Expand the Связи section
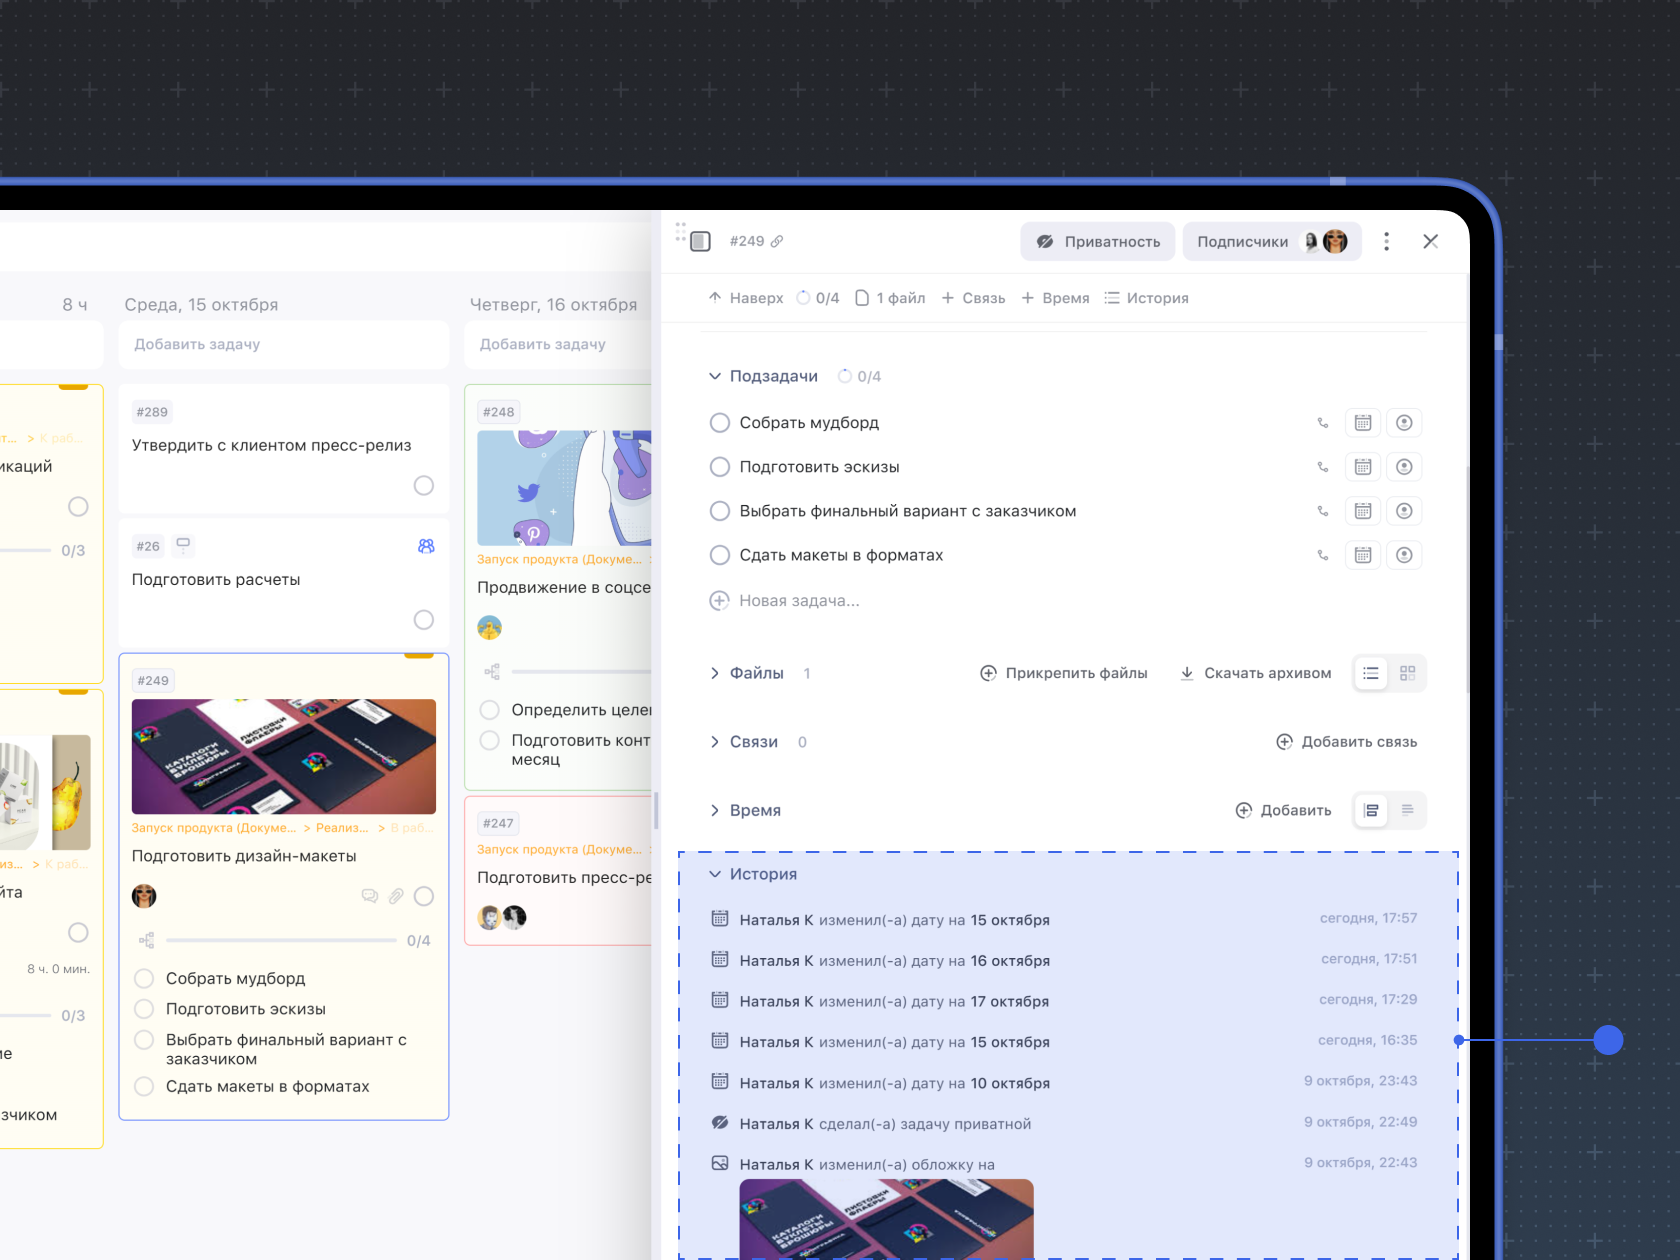The image size is (1680, 1260). point(715,742)
